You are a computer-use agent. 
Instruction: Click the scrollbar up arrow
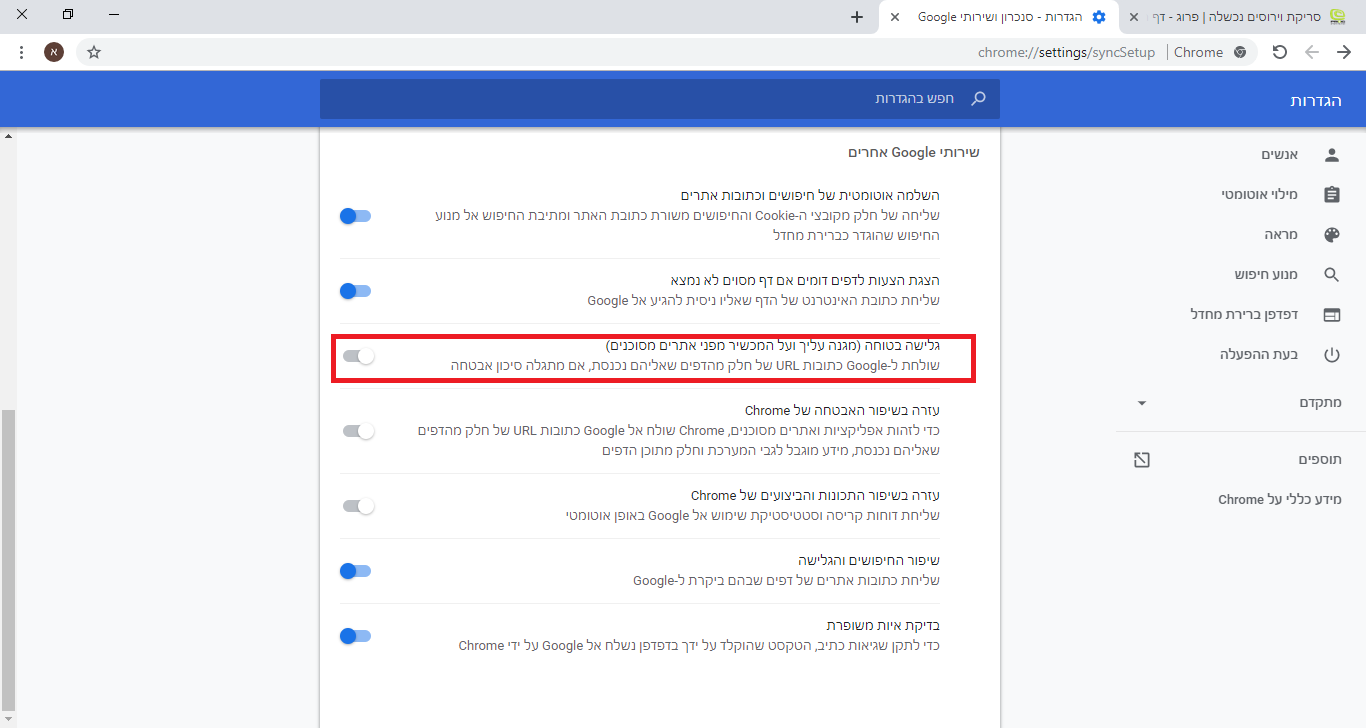point(8,136)
